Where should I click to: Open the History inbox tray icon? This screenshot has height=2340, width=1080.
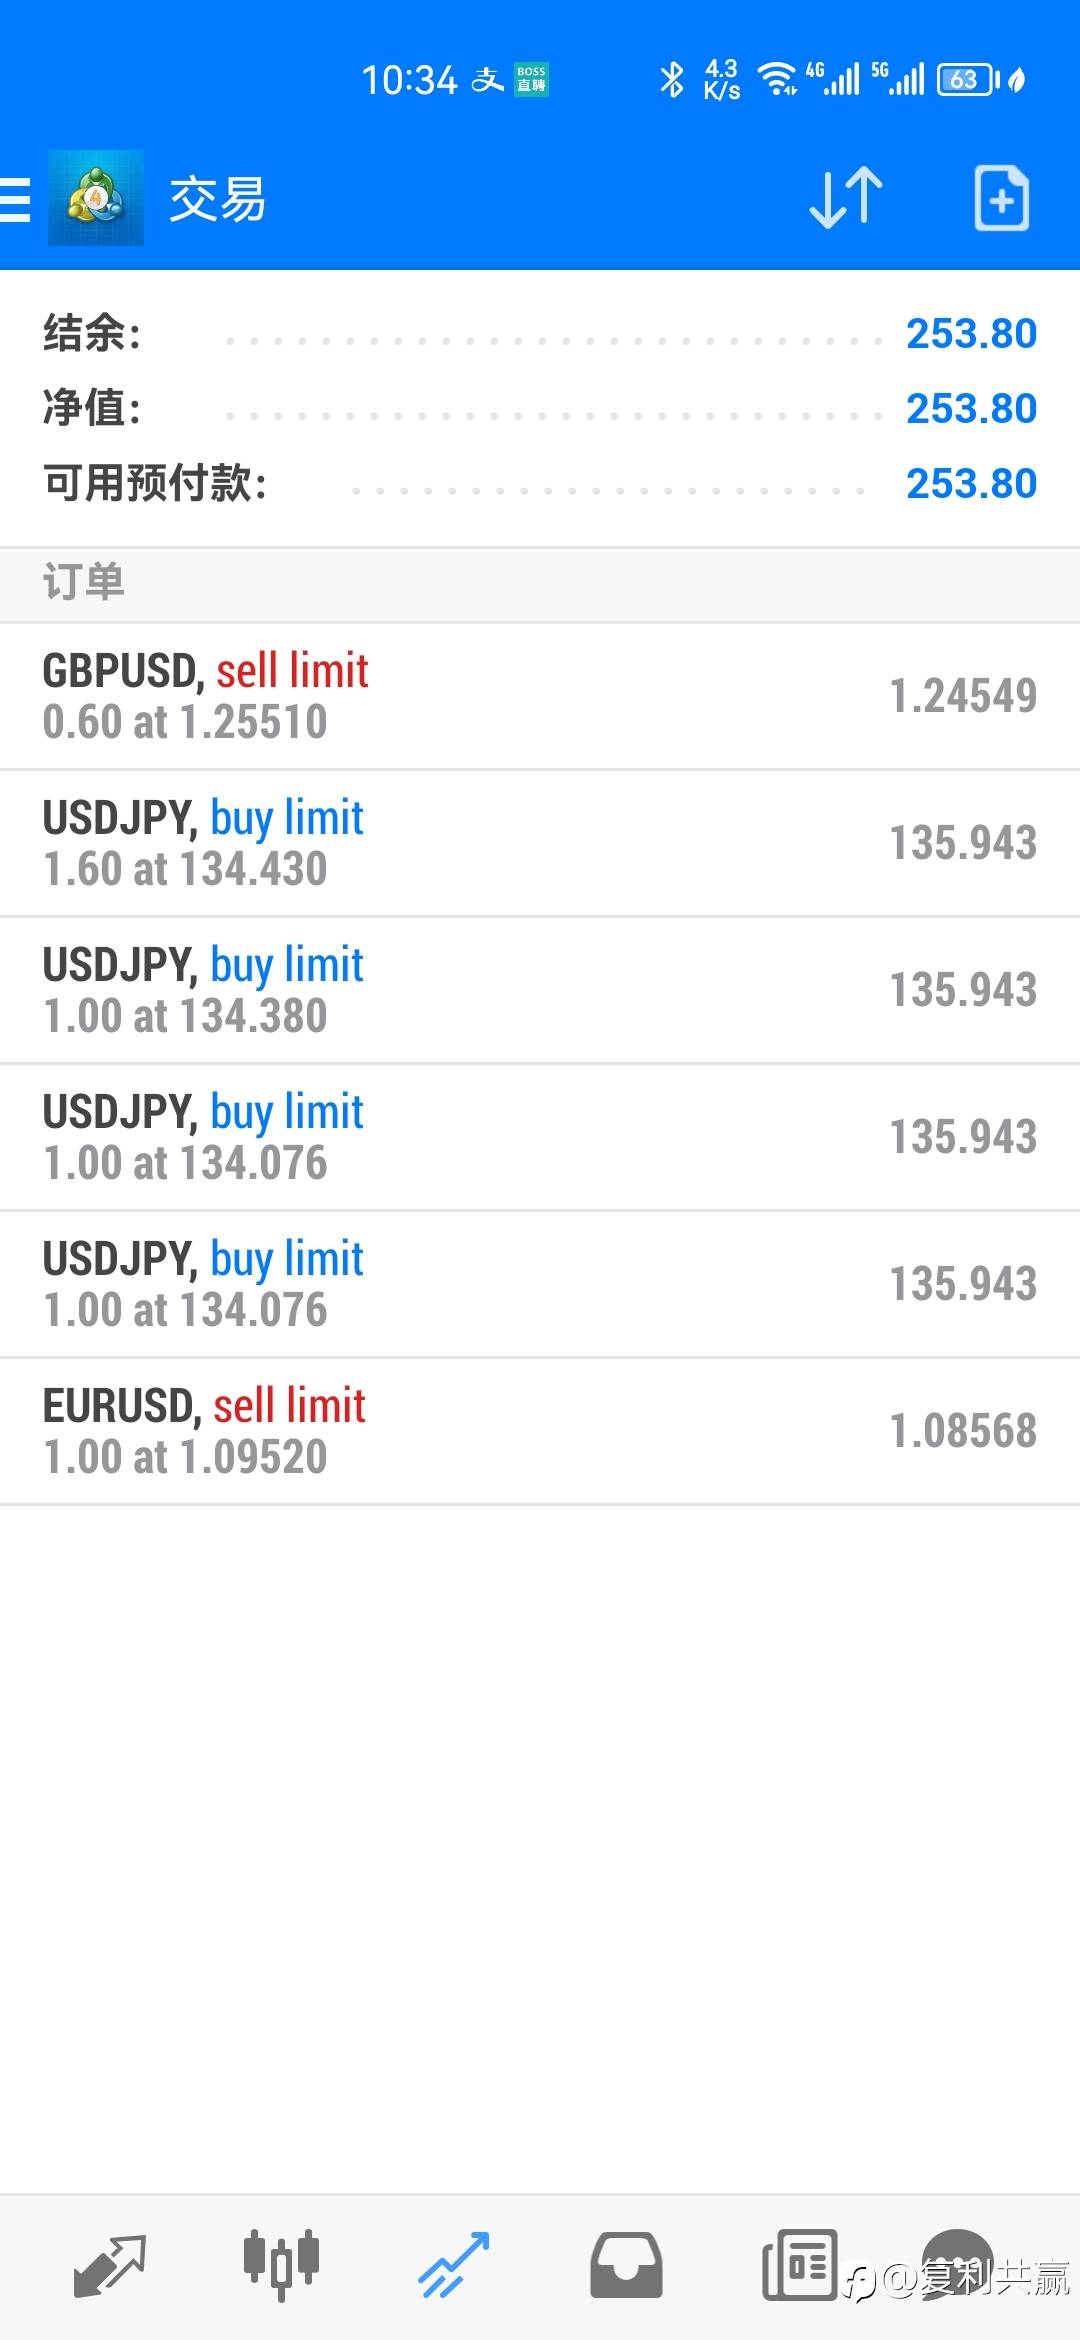pos(626,2265)
